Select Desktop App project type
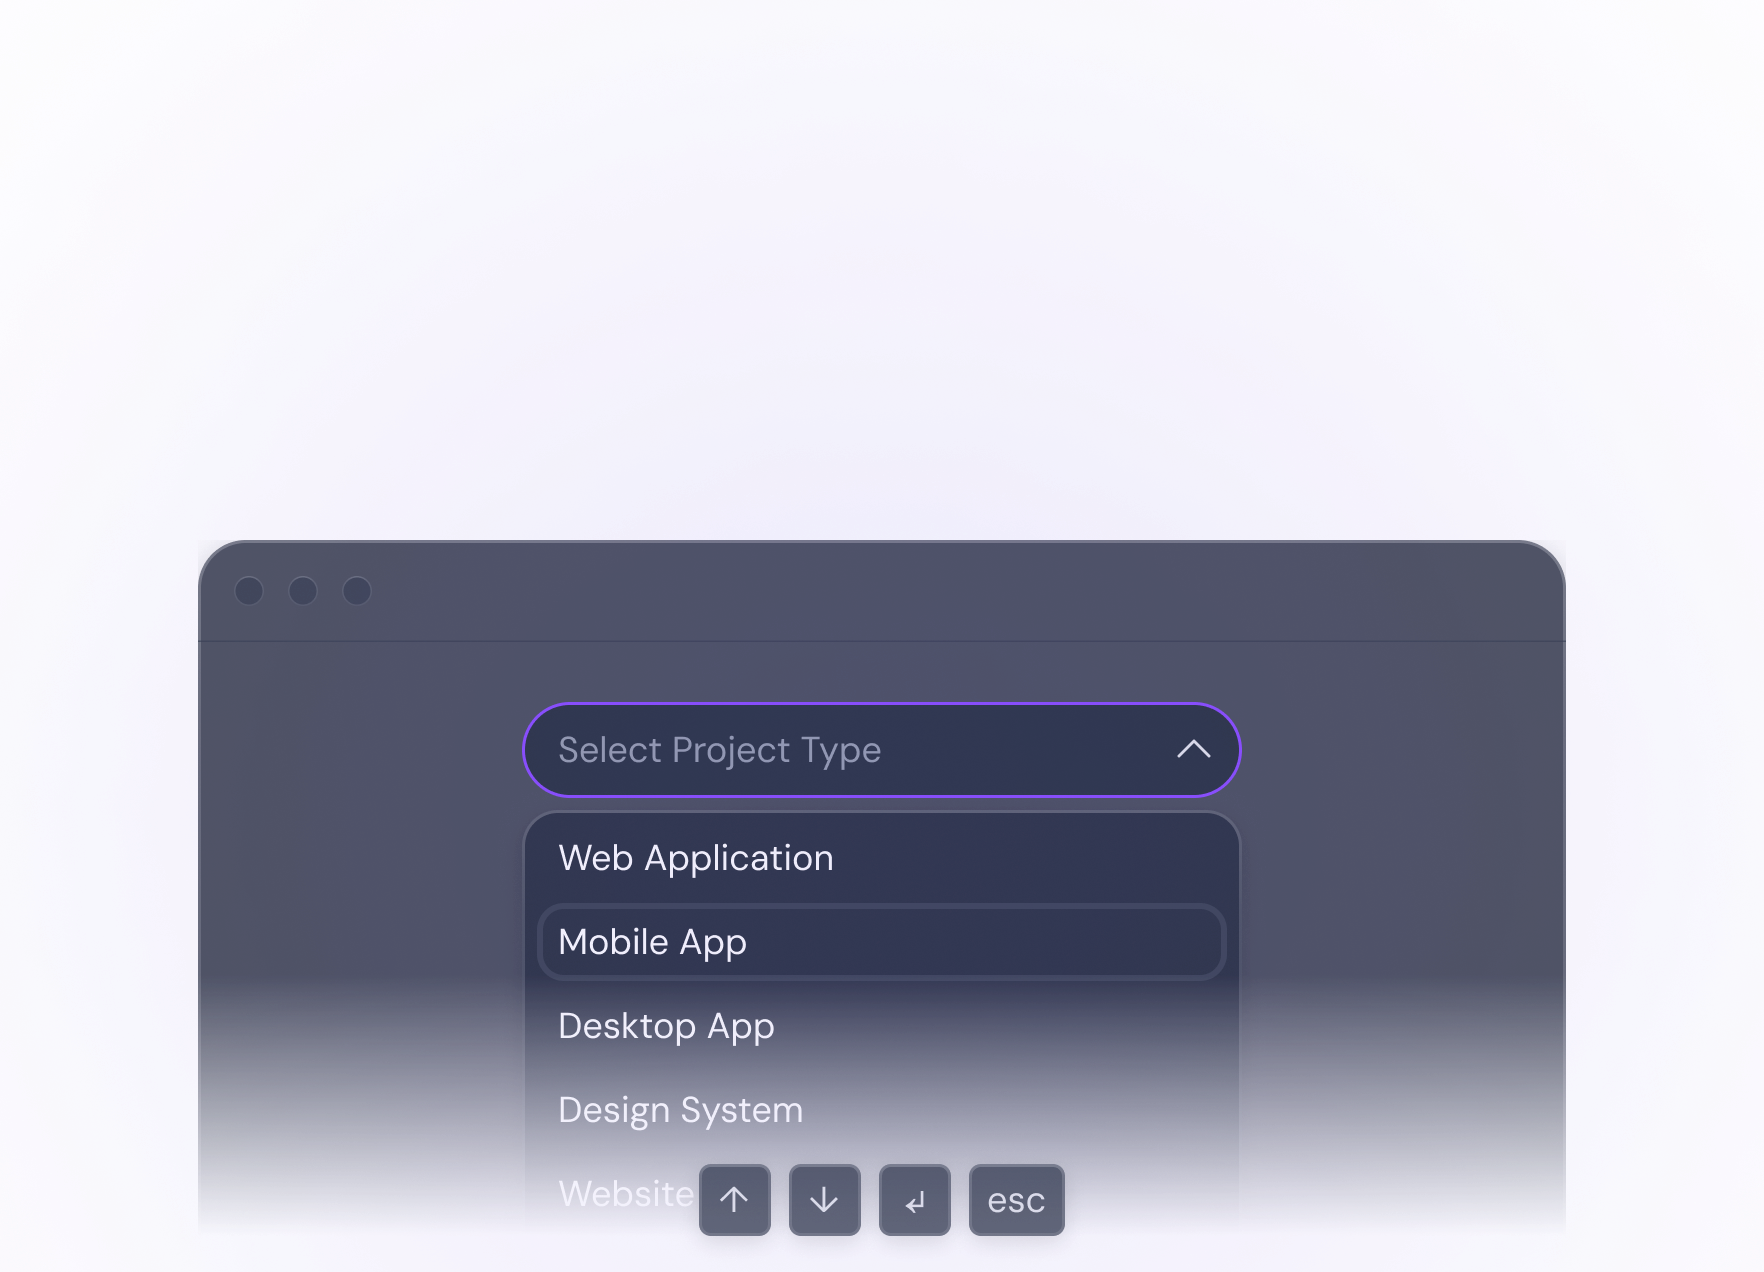The height and width of the screenshot is (1272, 1764). click(666, 1026)
